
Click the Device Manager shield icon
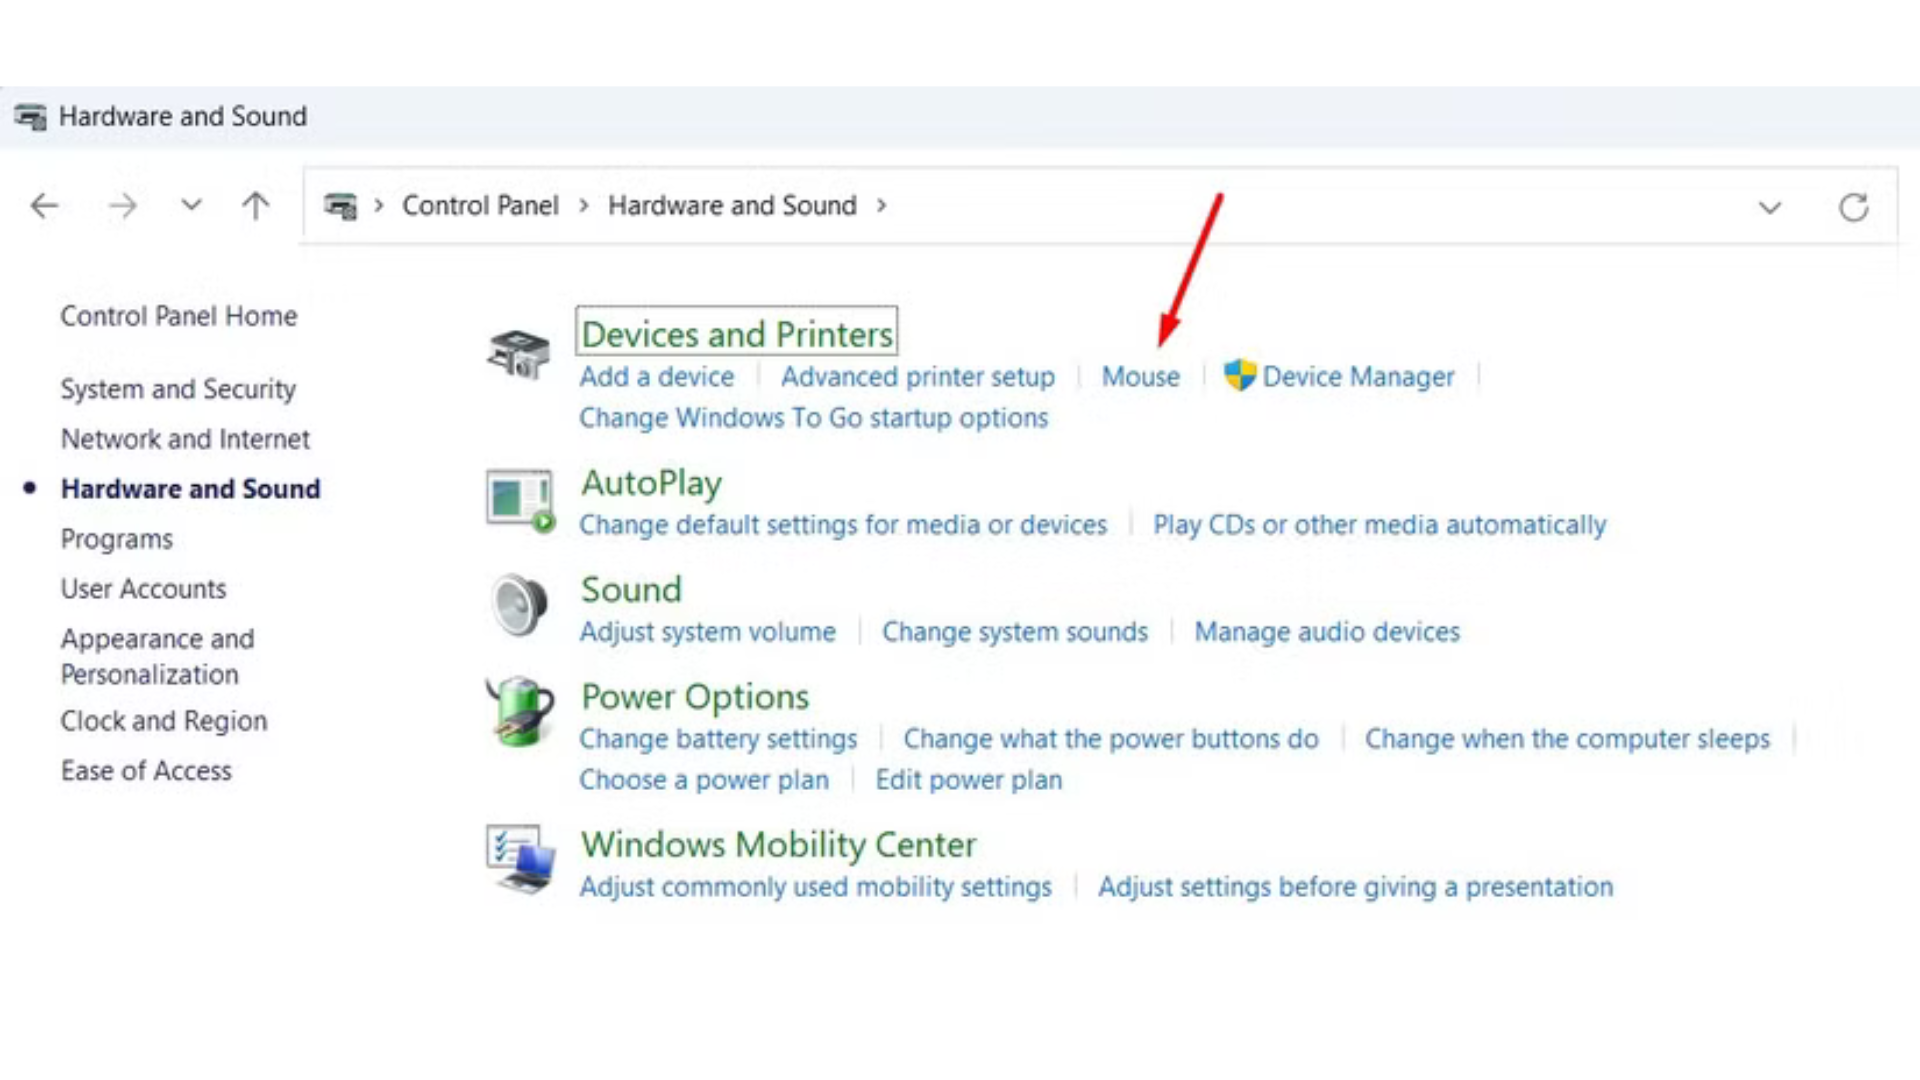pyautogui.click(x=1239, y=376)
